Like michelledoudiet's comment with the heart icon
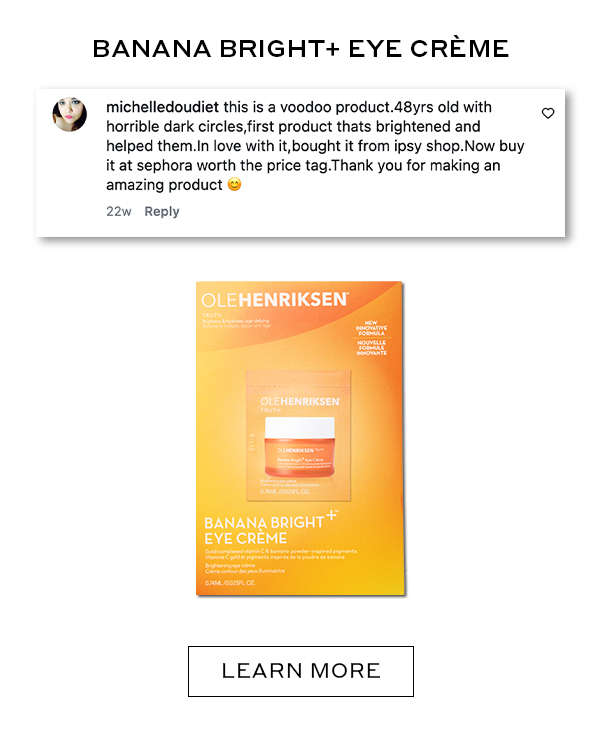 click(x=548, y=113)
